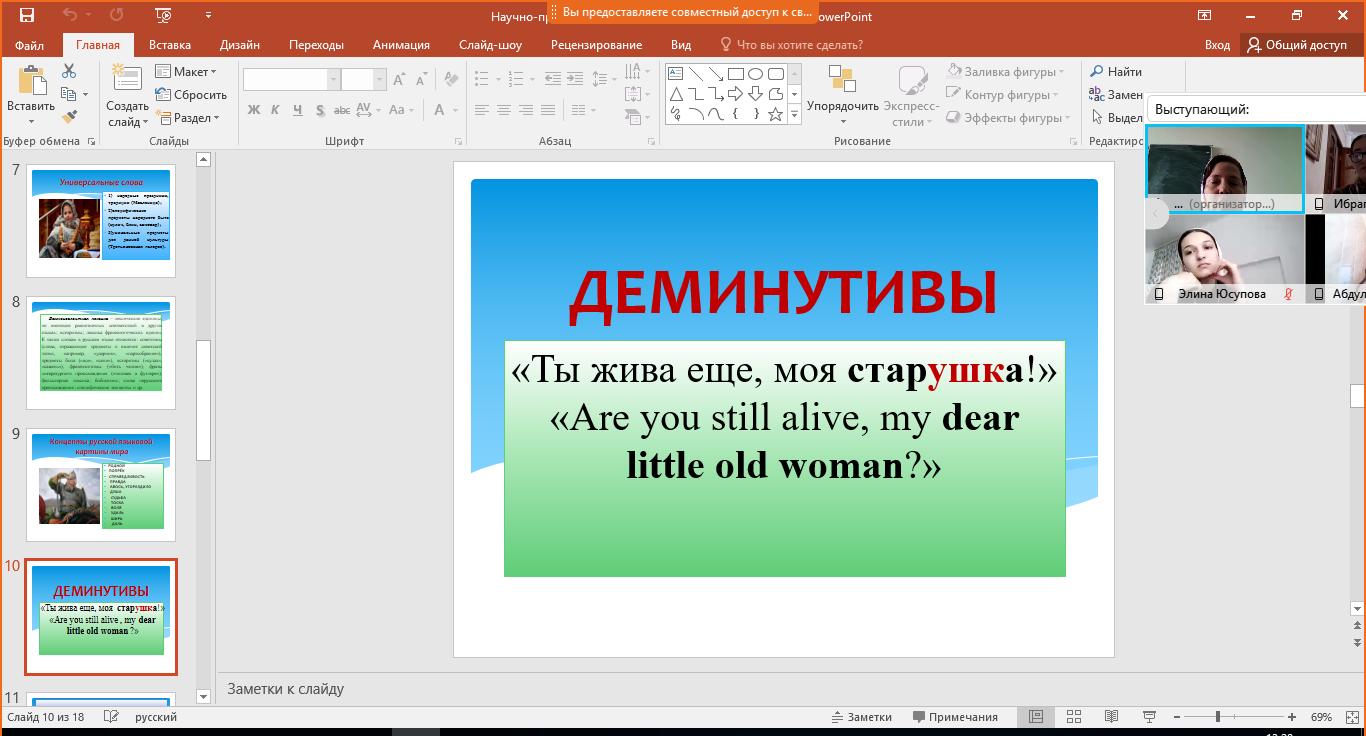Click the Undo arrow in the quick access toolbar
This screenshot has height=736, width=1366.
70,15
